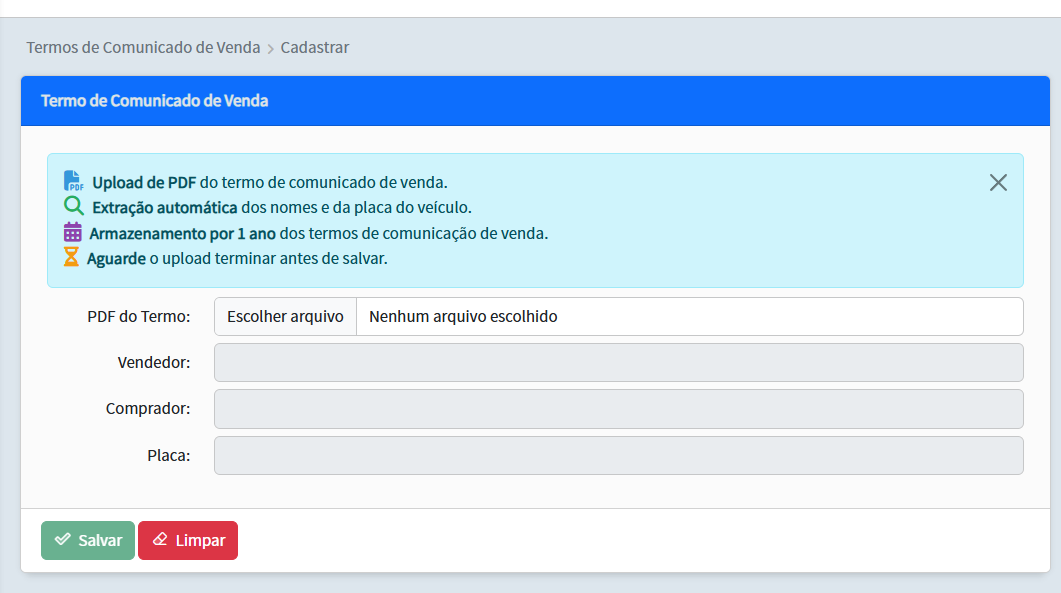Click the Placa input field
This screenshot has height=593, width=1061.
(618, 455)
